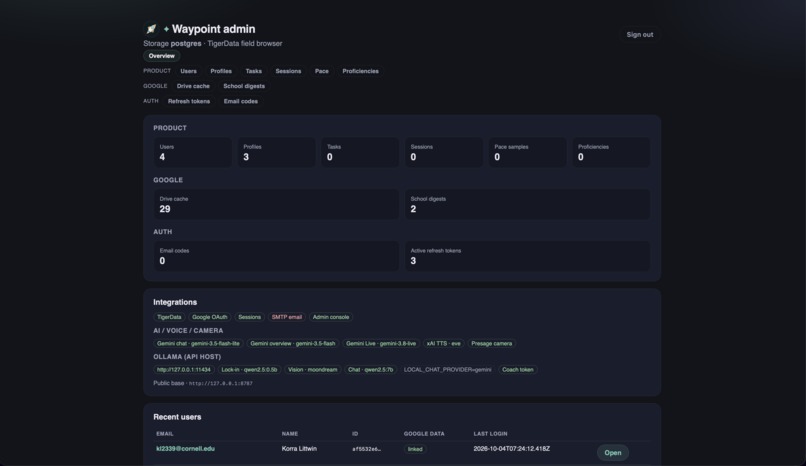Image resolution: width=806 pixels, height=466 pixels.
Task: Open the Refresh tokens tab
Action: (189, 101)
